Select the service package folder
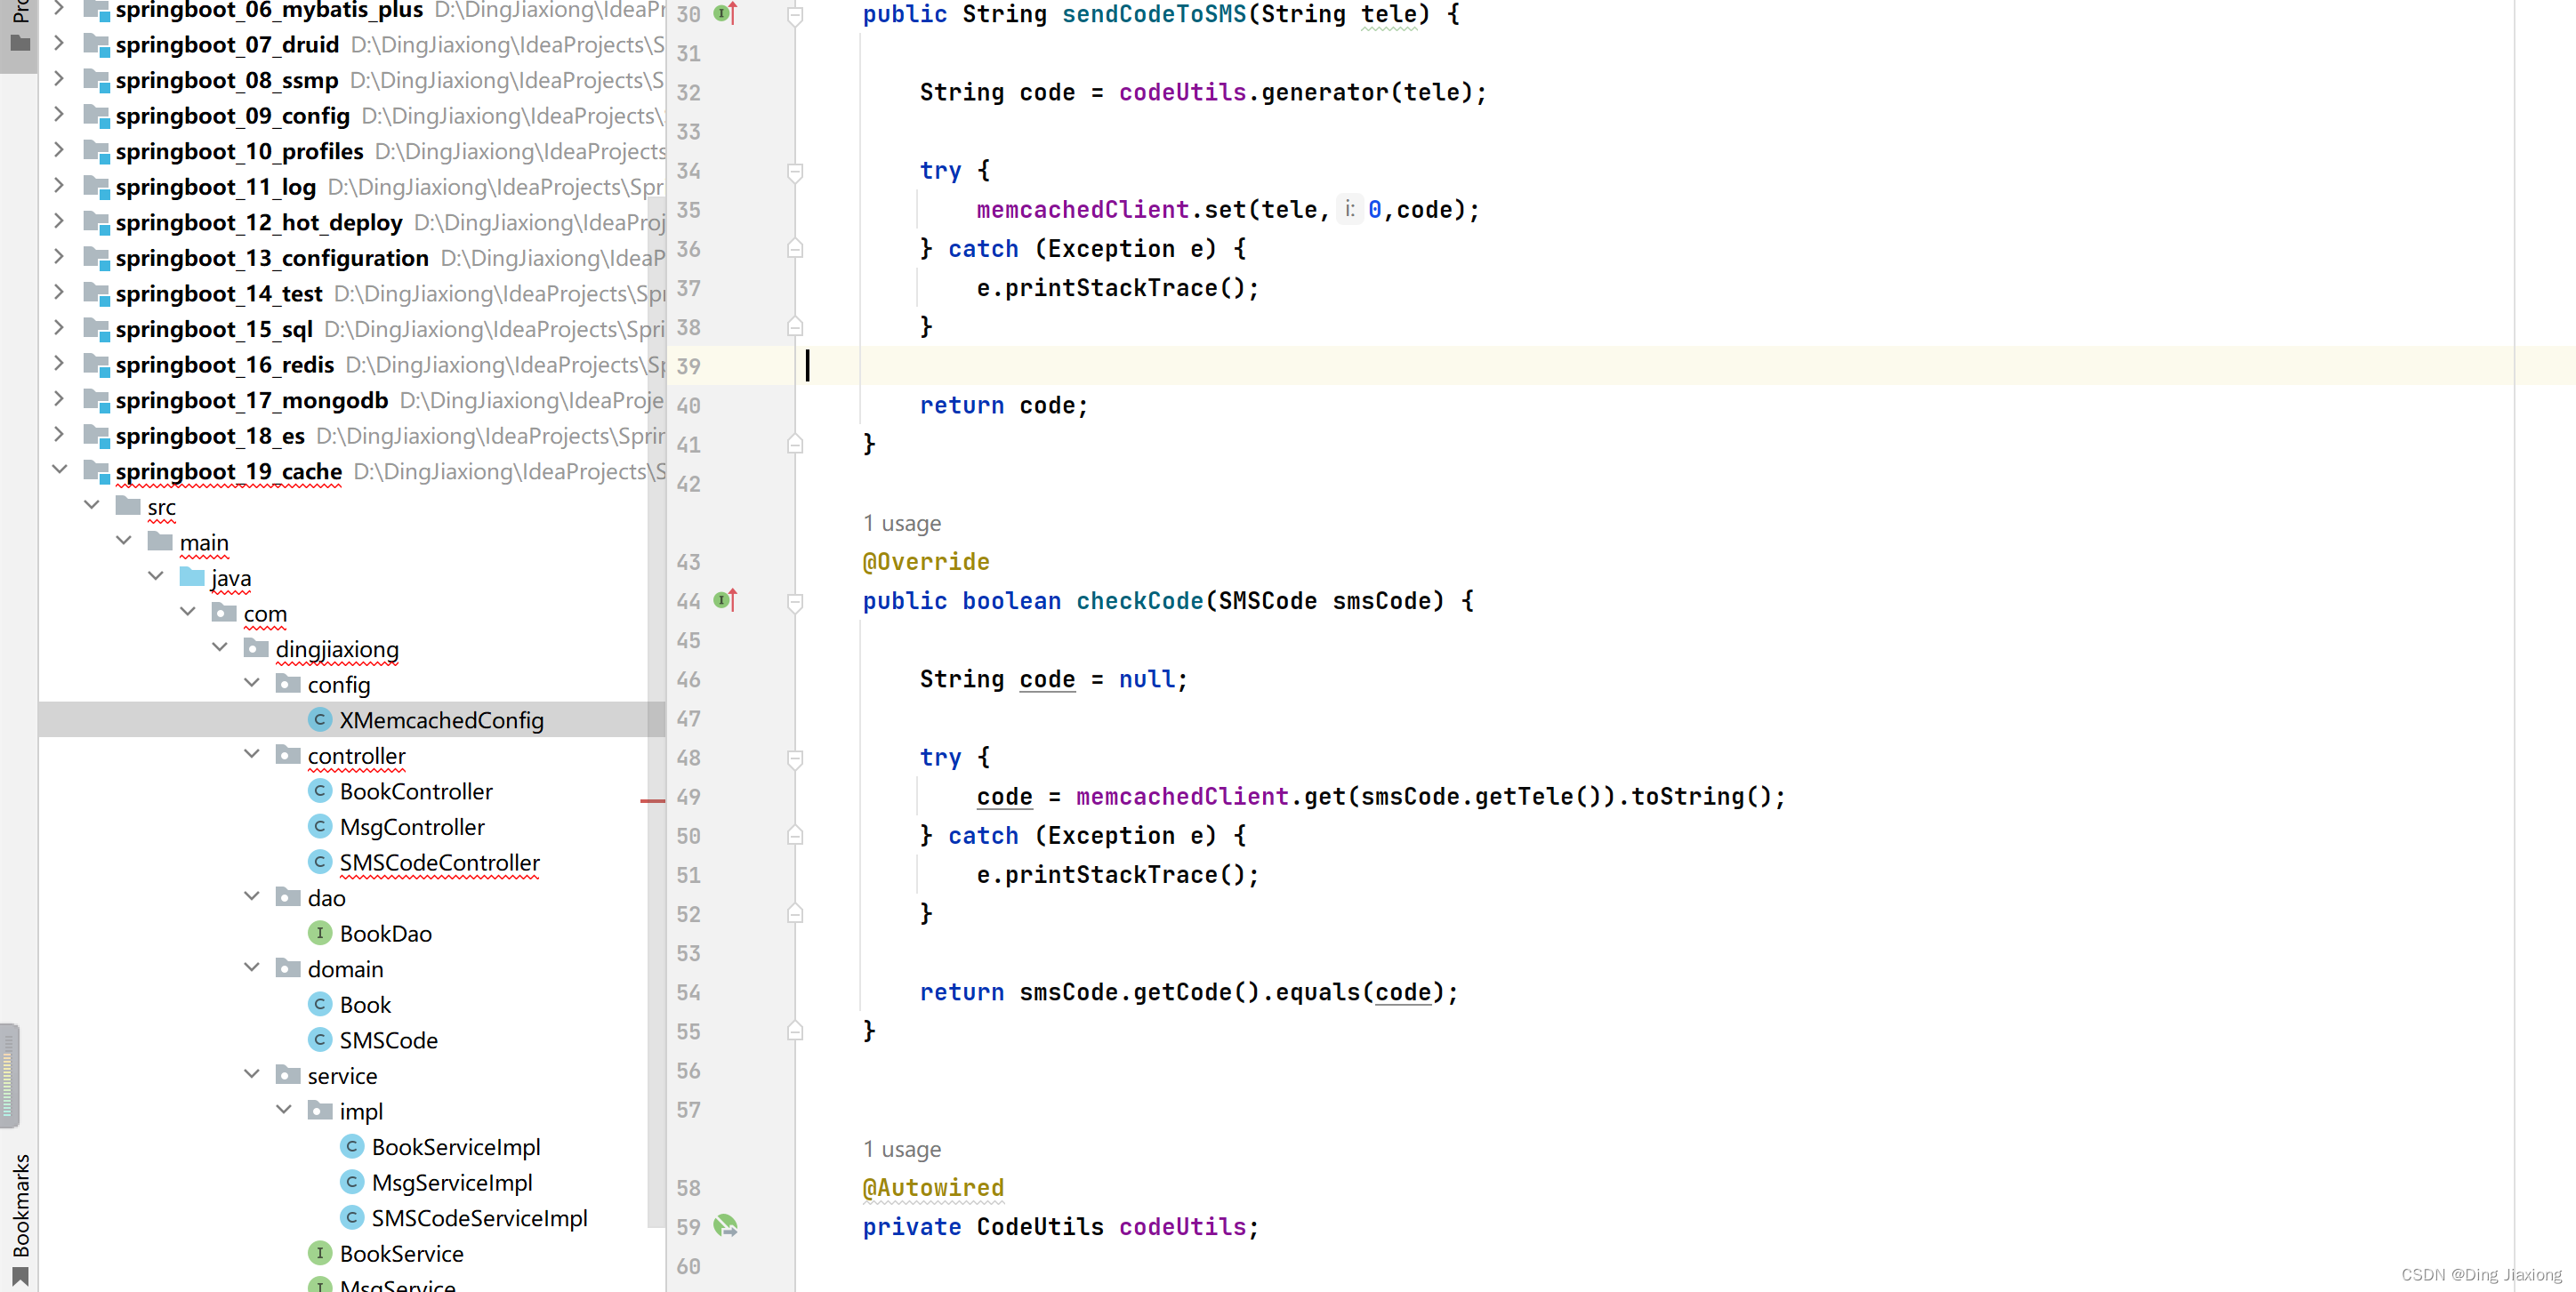The height and width of the screenshot is (1292, 2576). [342, 1076]
